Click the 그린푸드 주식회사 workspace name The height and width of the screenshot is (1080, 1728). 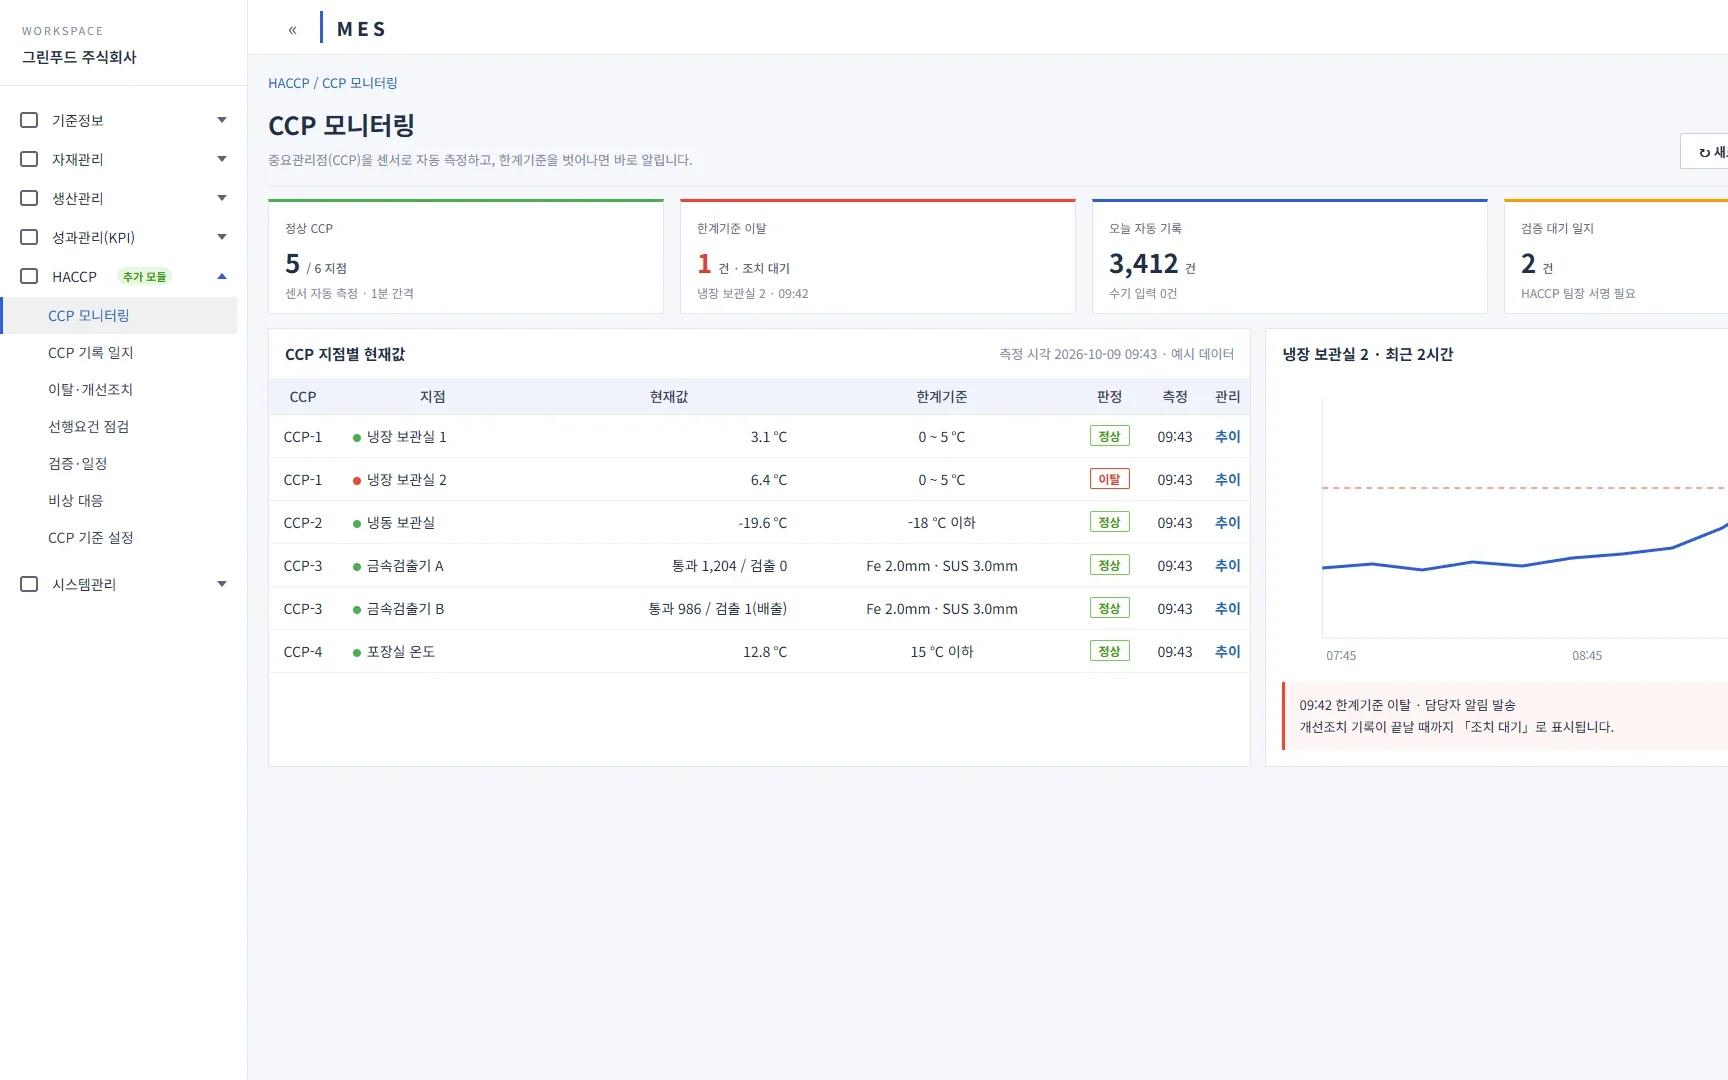pos(79,57)
